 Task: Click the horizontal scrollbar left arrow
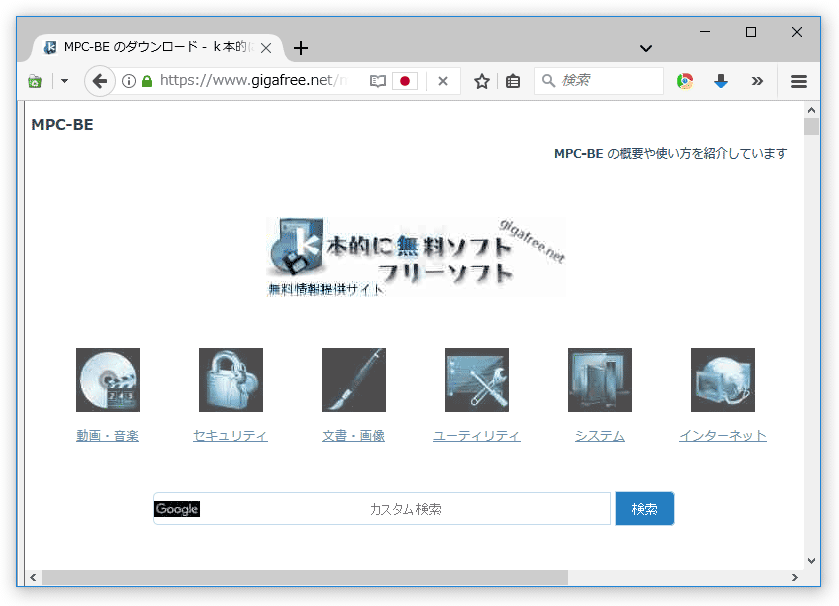[x=33, y=577]
